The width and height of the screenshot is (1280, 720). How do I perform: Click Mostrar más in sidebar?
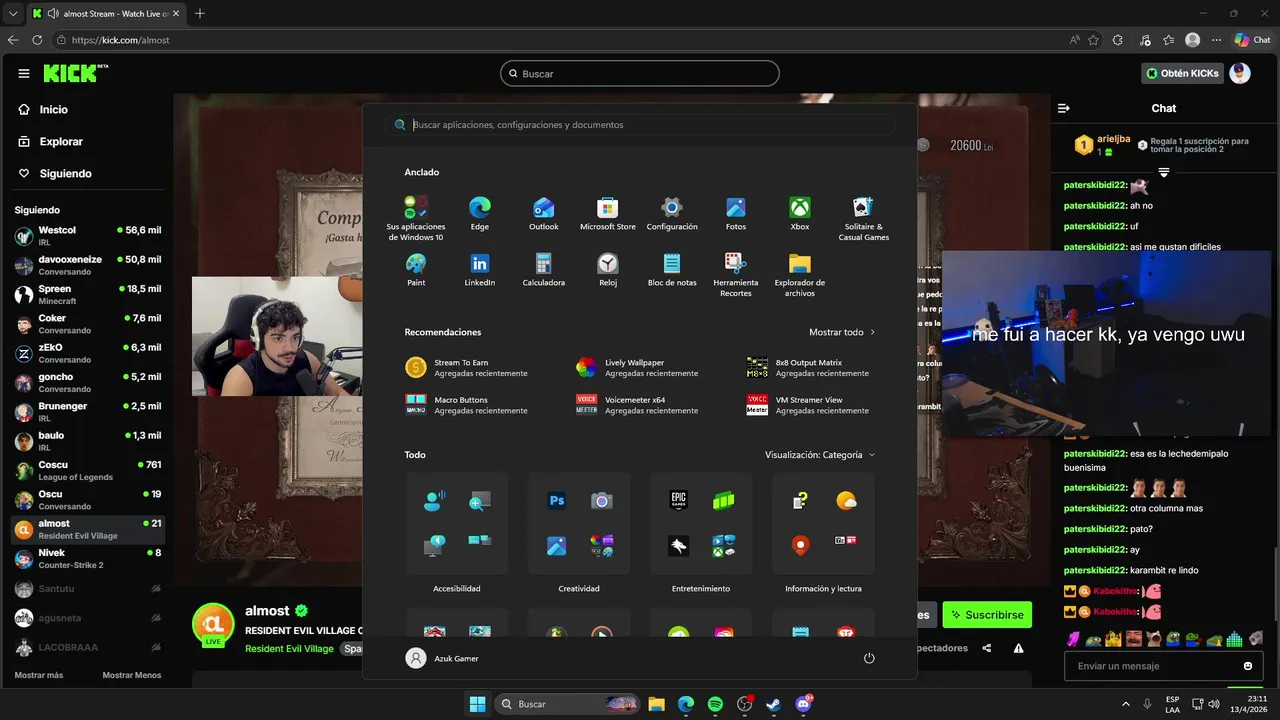pos(39,675)
